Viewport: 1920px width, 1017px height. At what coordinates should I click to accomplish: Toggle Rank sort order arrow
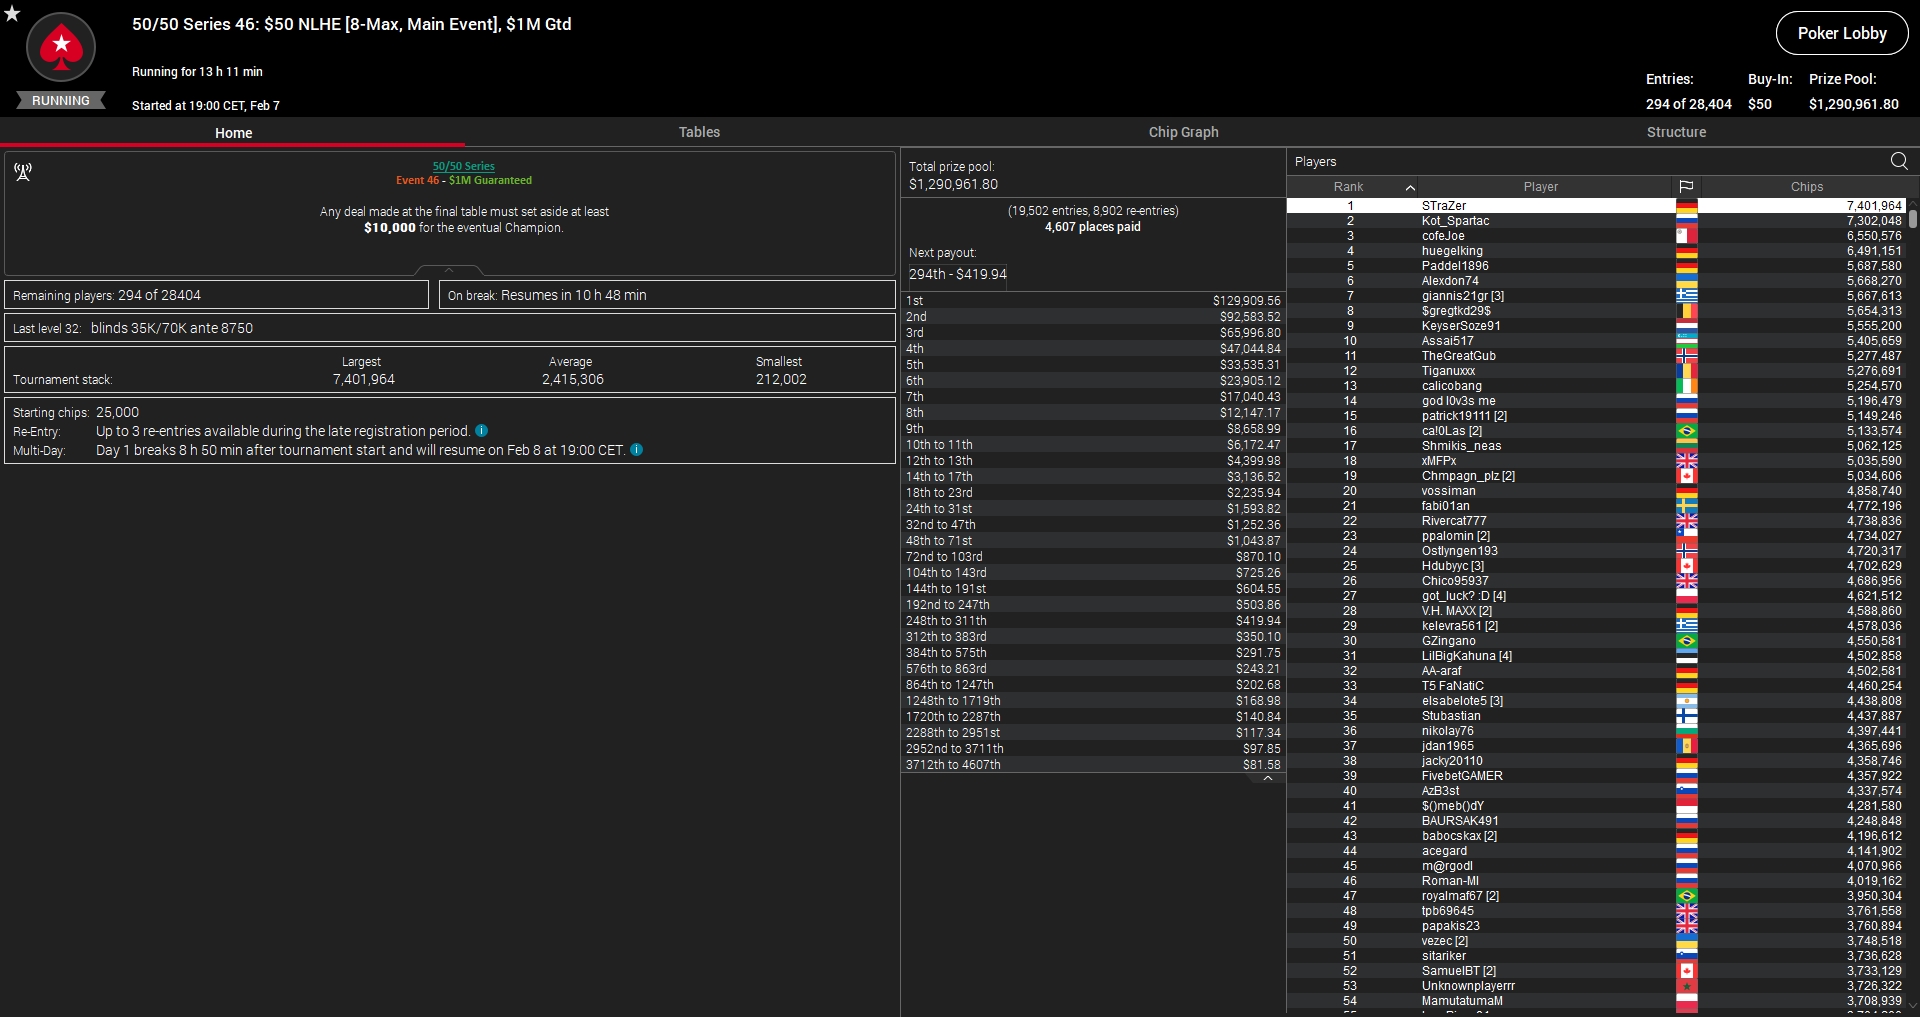click(x=1410, y=187)
